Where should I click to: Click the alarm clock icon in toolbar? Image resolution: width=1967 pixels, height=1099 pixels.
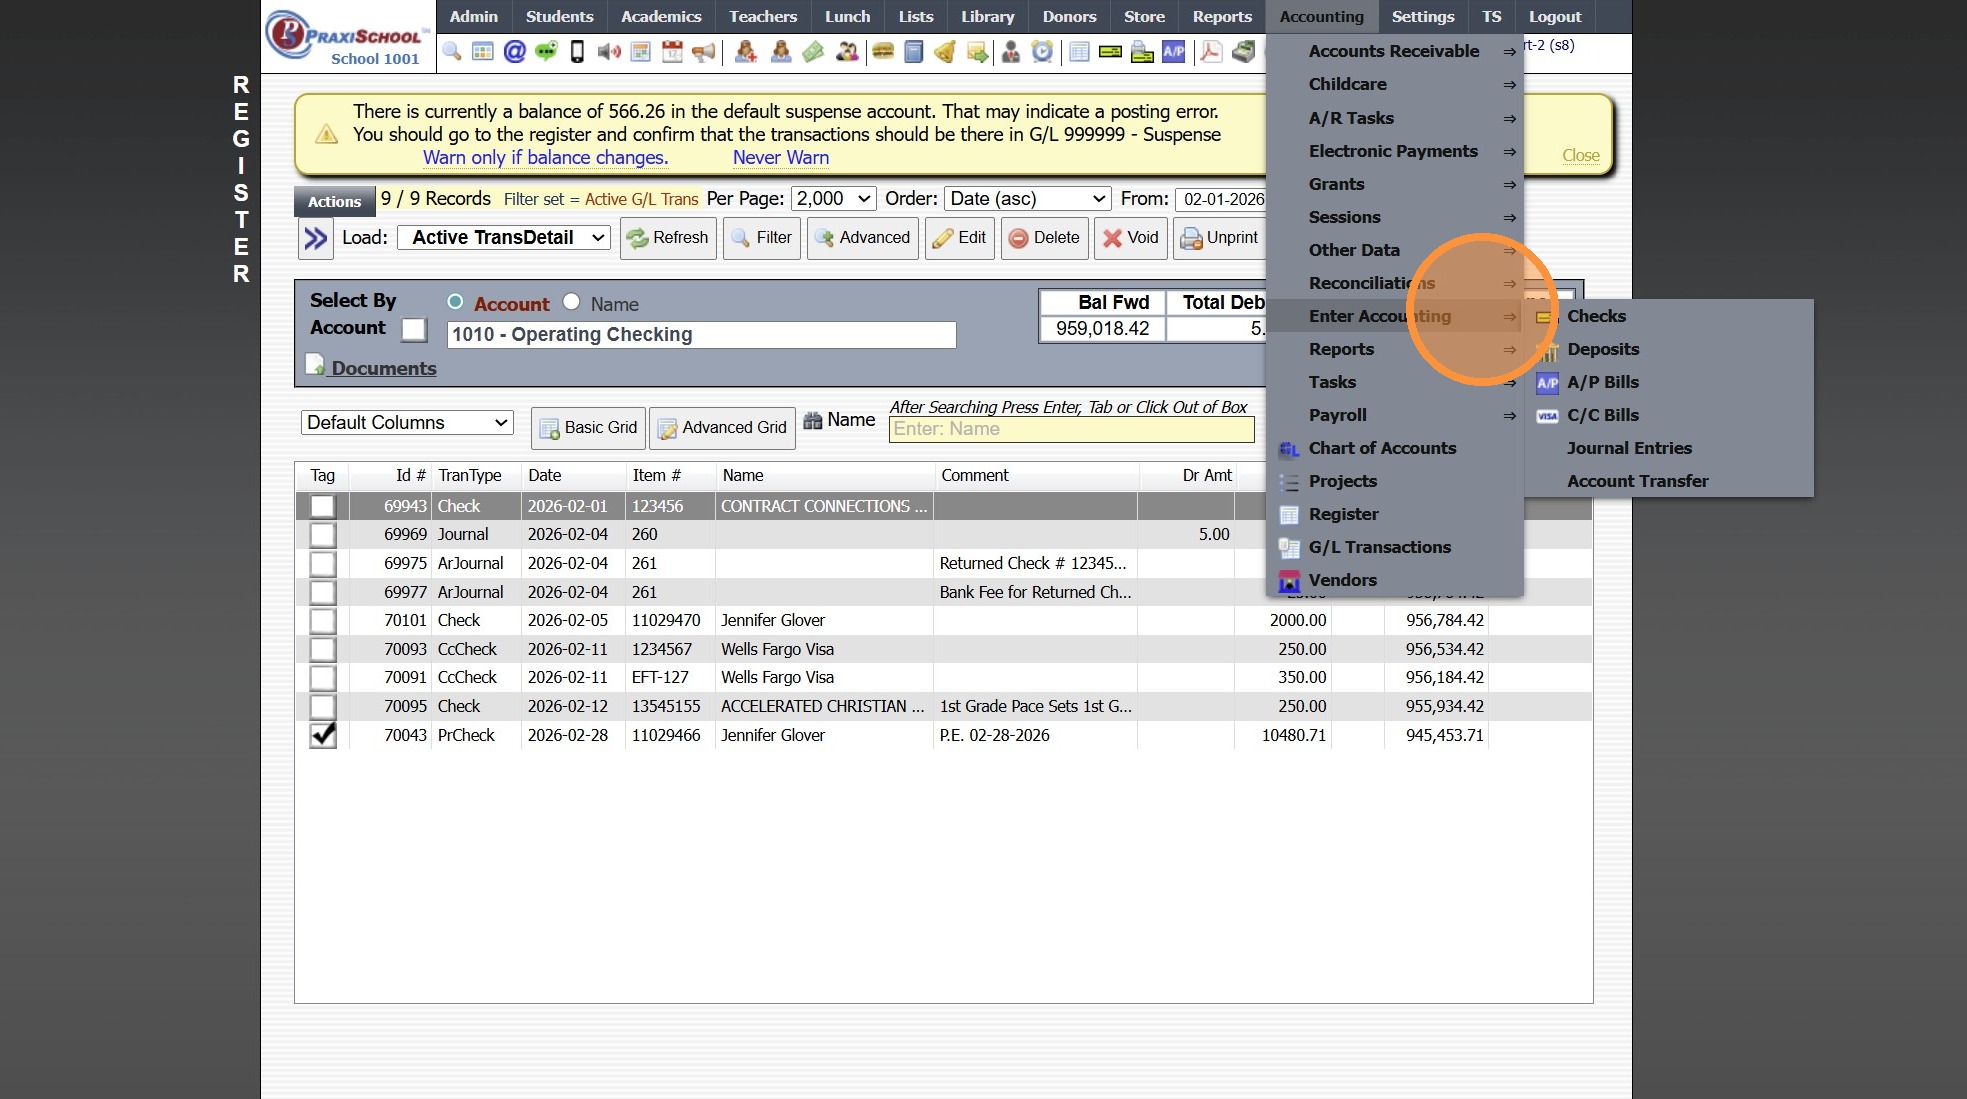click(1042, 52)
